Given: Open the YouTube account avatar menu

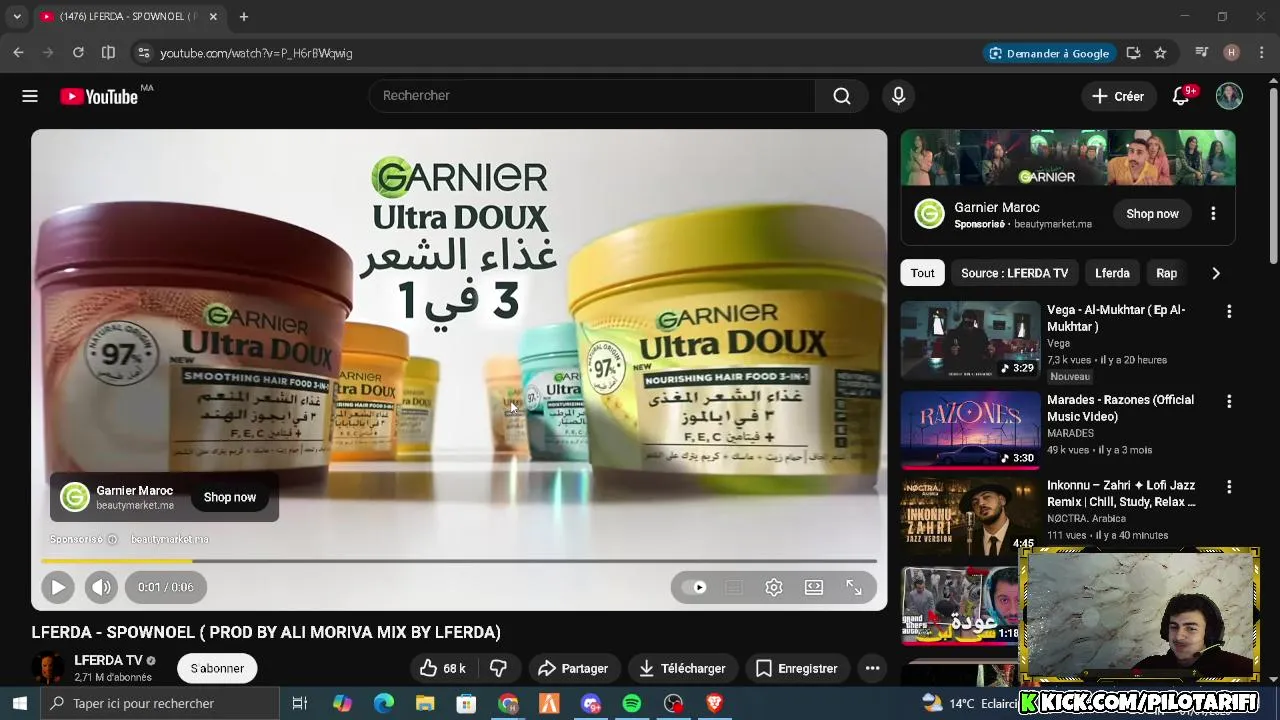Looking at the screenshot, I should (1229, 96).
